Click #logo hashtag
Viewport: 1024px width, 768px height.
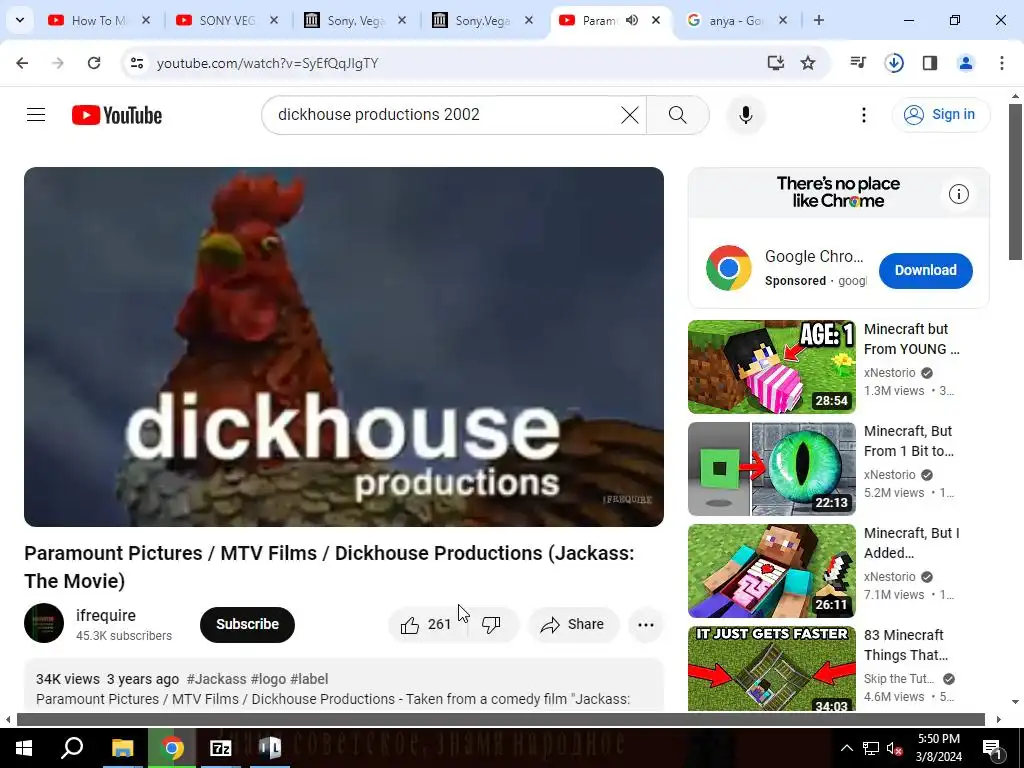(268, 679)
